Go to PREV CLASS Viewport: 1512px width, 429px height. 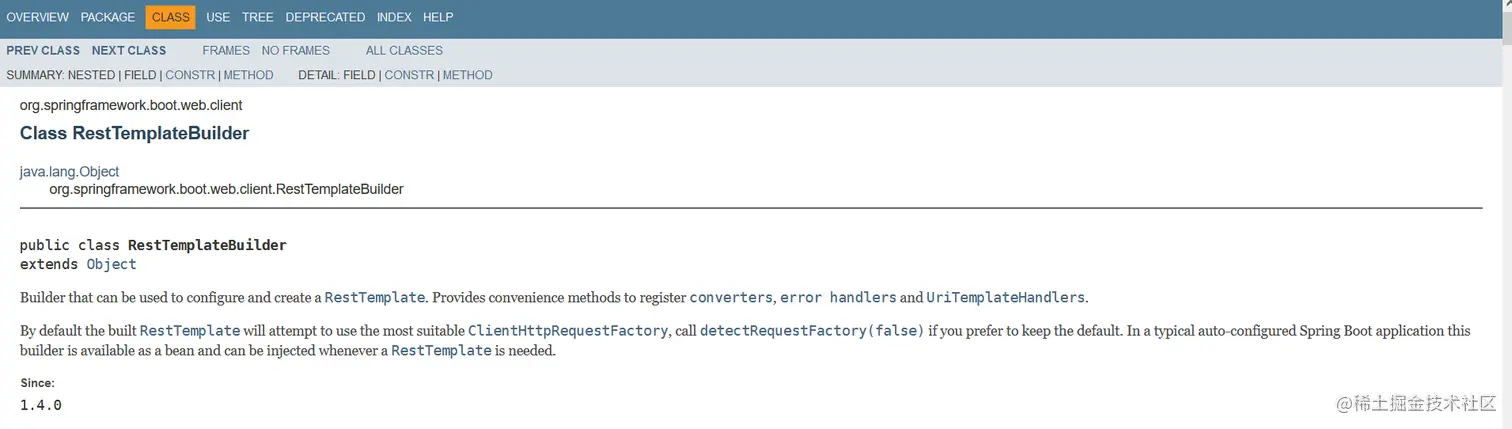click(43, 50)
